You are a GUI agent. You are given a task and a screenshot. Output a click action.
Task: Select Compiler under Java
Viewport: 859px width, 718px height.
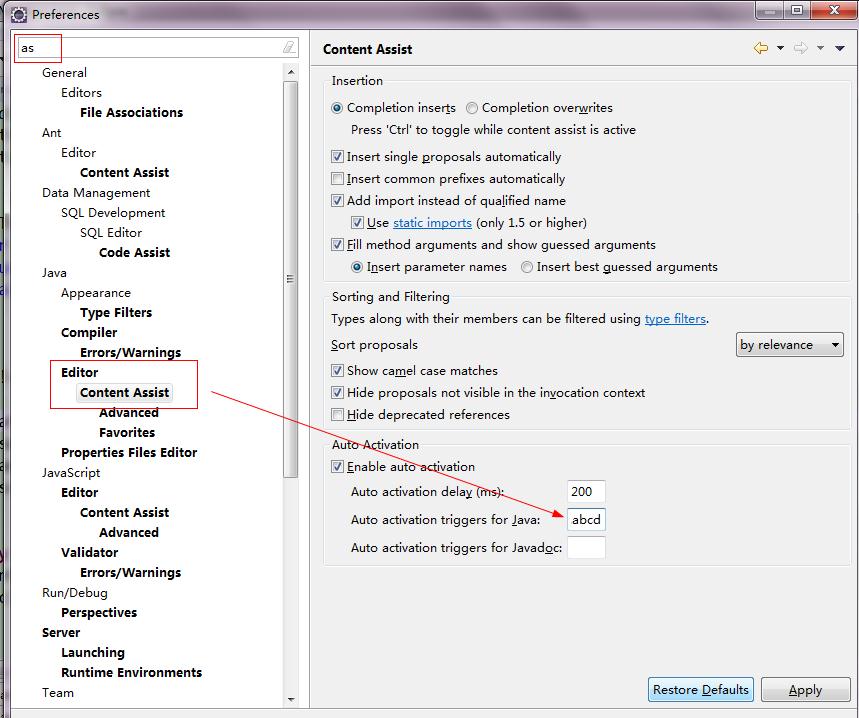(x=89, y=333)
